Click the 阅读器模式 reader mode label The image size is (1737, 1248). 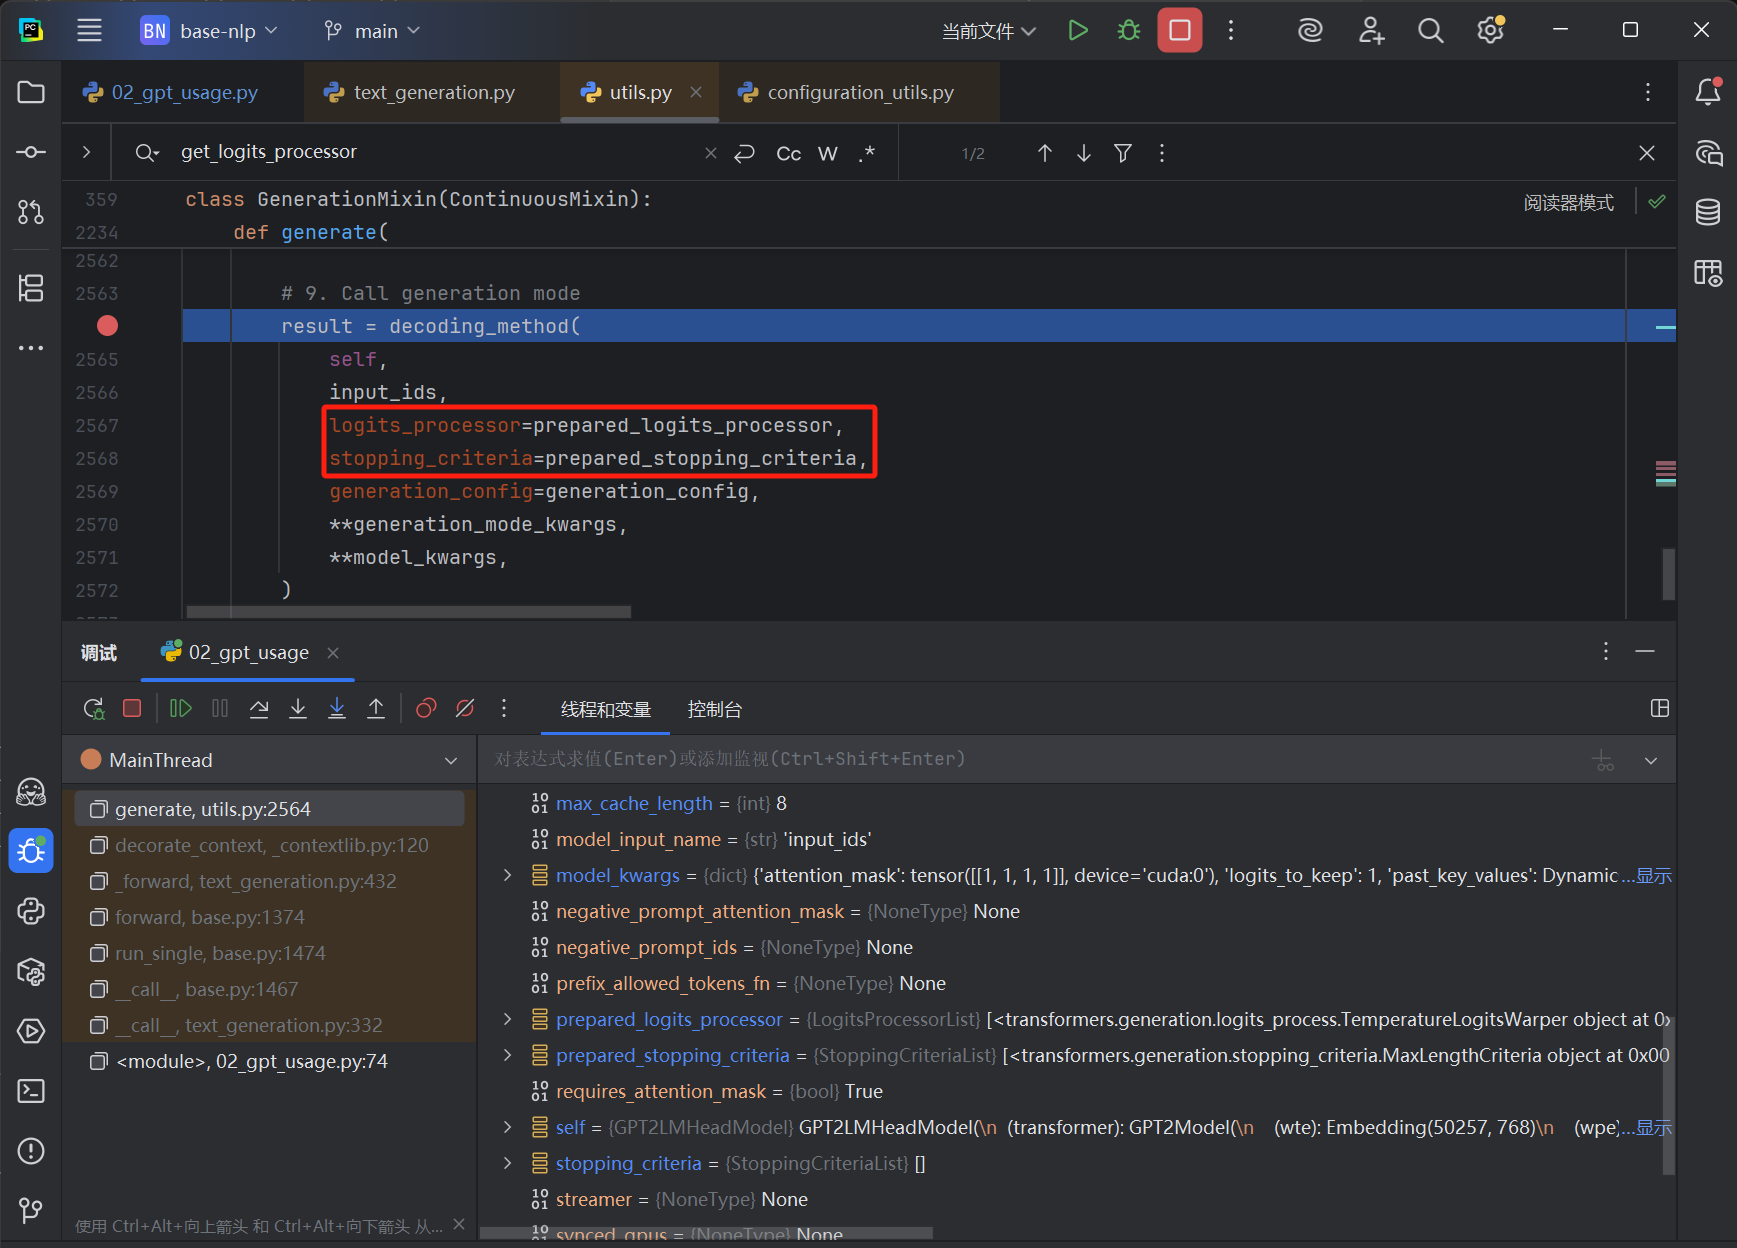tap(1568, 203)
